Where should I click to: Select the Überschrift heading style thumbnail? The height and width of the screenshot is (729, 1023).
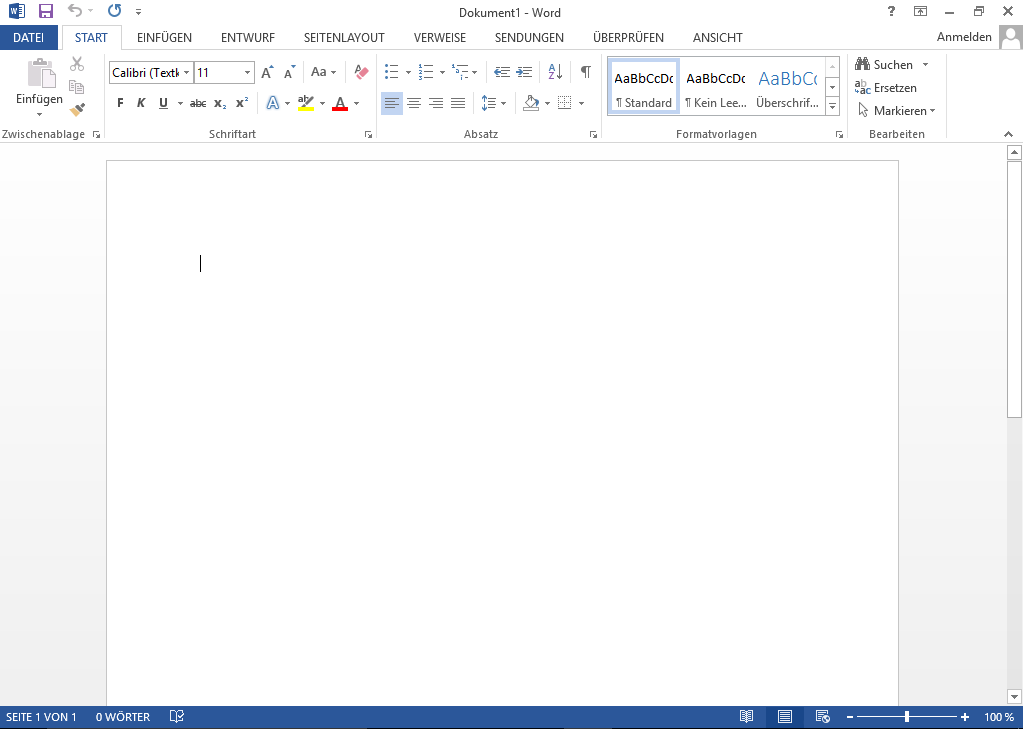(787, 86)
